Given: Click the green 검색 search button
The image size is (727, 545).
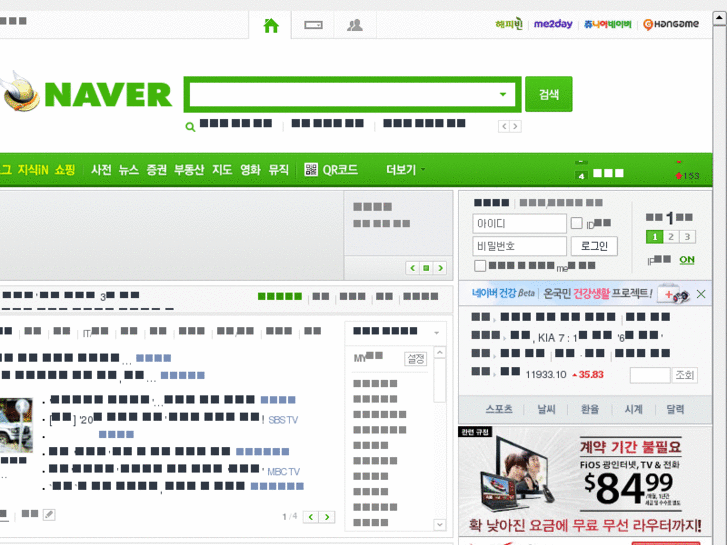Looking at the screenshot, I should pyautogui.click(x=548, y=94).
